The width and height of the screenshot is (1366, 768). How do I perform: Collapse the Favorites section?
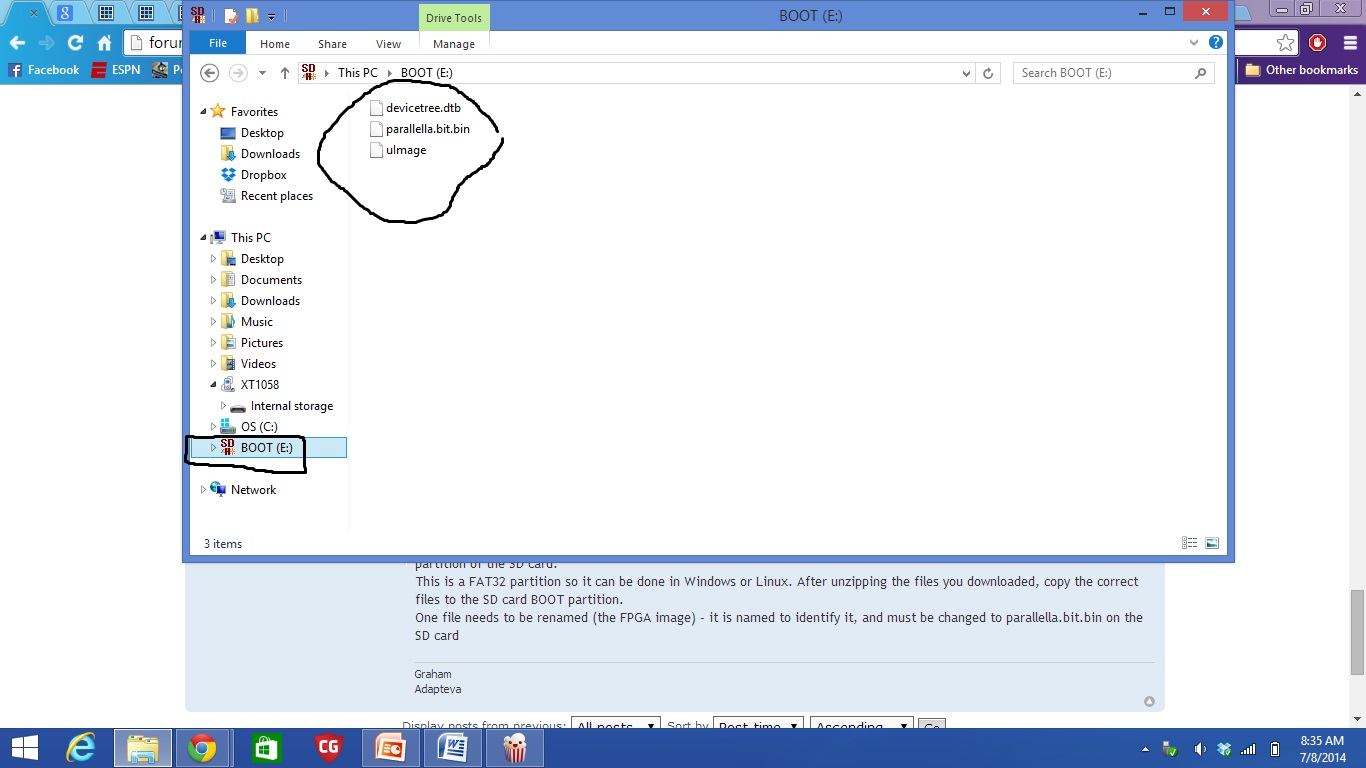pos(204,112)
